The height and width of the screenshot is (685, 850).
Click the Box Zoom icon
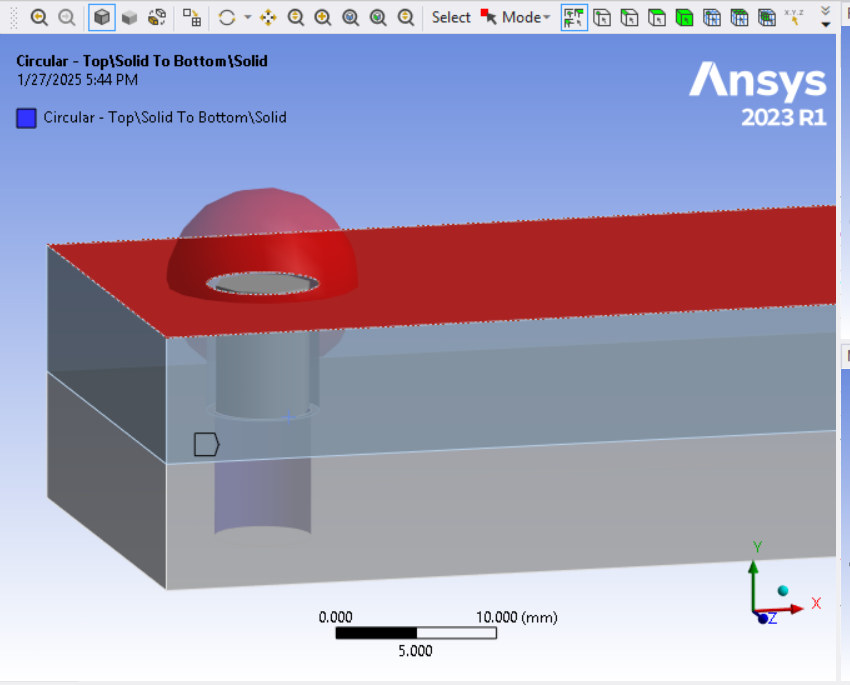[323, 17]
